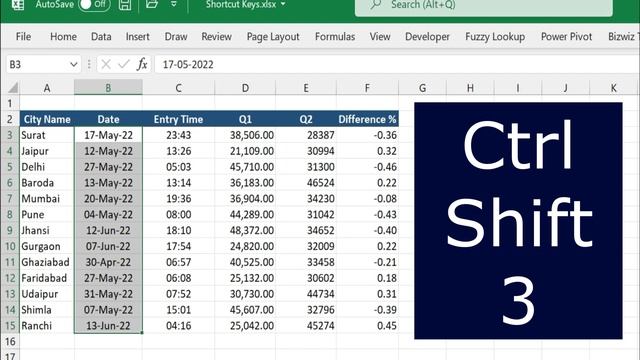Image resolution: width=640 pixels, height=360 pixels.
Task: Click the Shimla city cell
Action: [x=47, y=310]
